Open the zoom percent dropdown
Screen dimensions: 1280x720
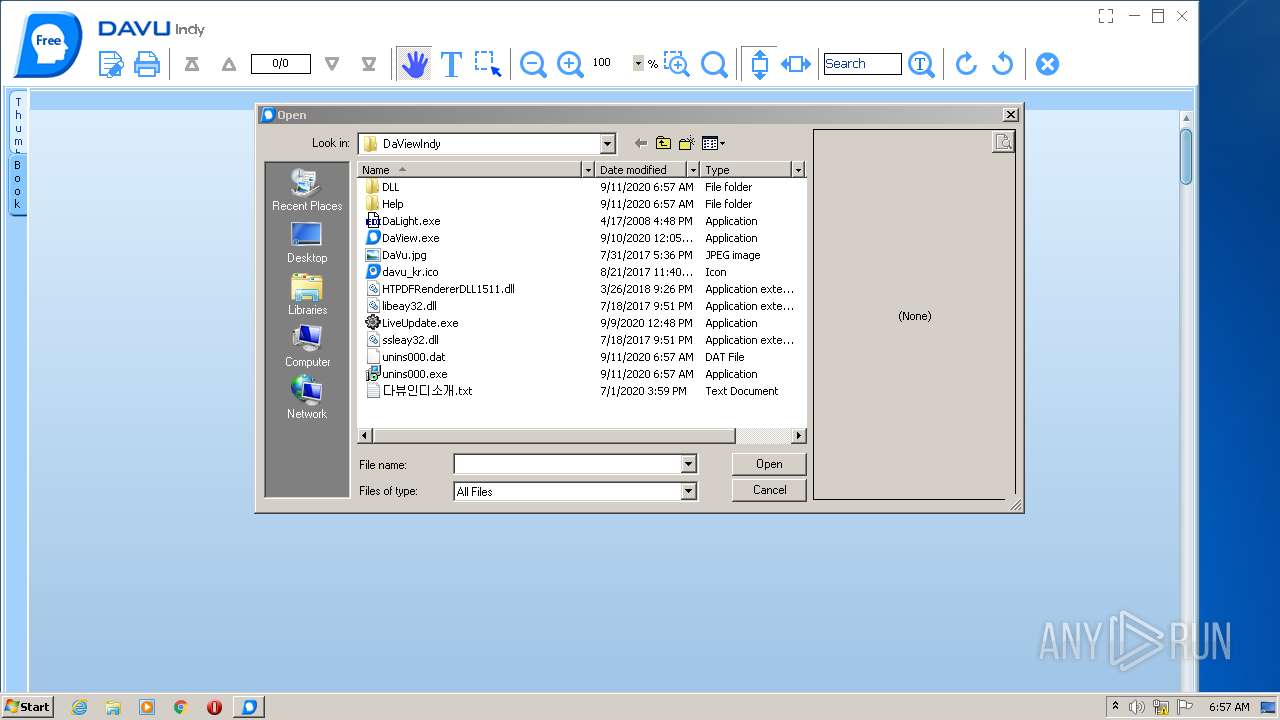click(638, 63)
